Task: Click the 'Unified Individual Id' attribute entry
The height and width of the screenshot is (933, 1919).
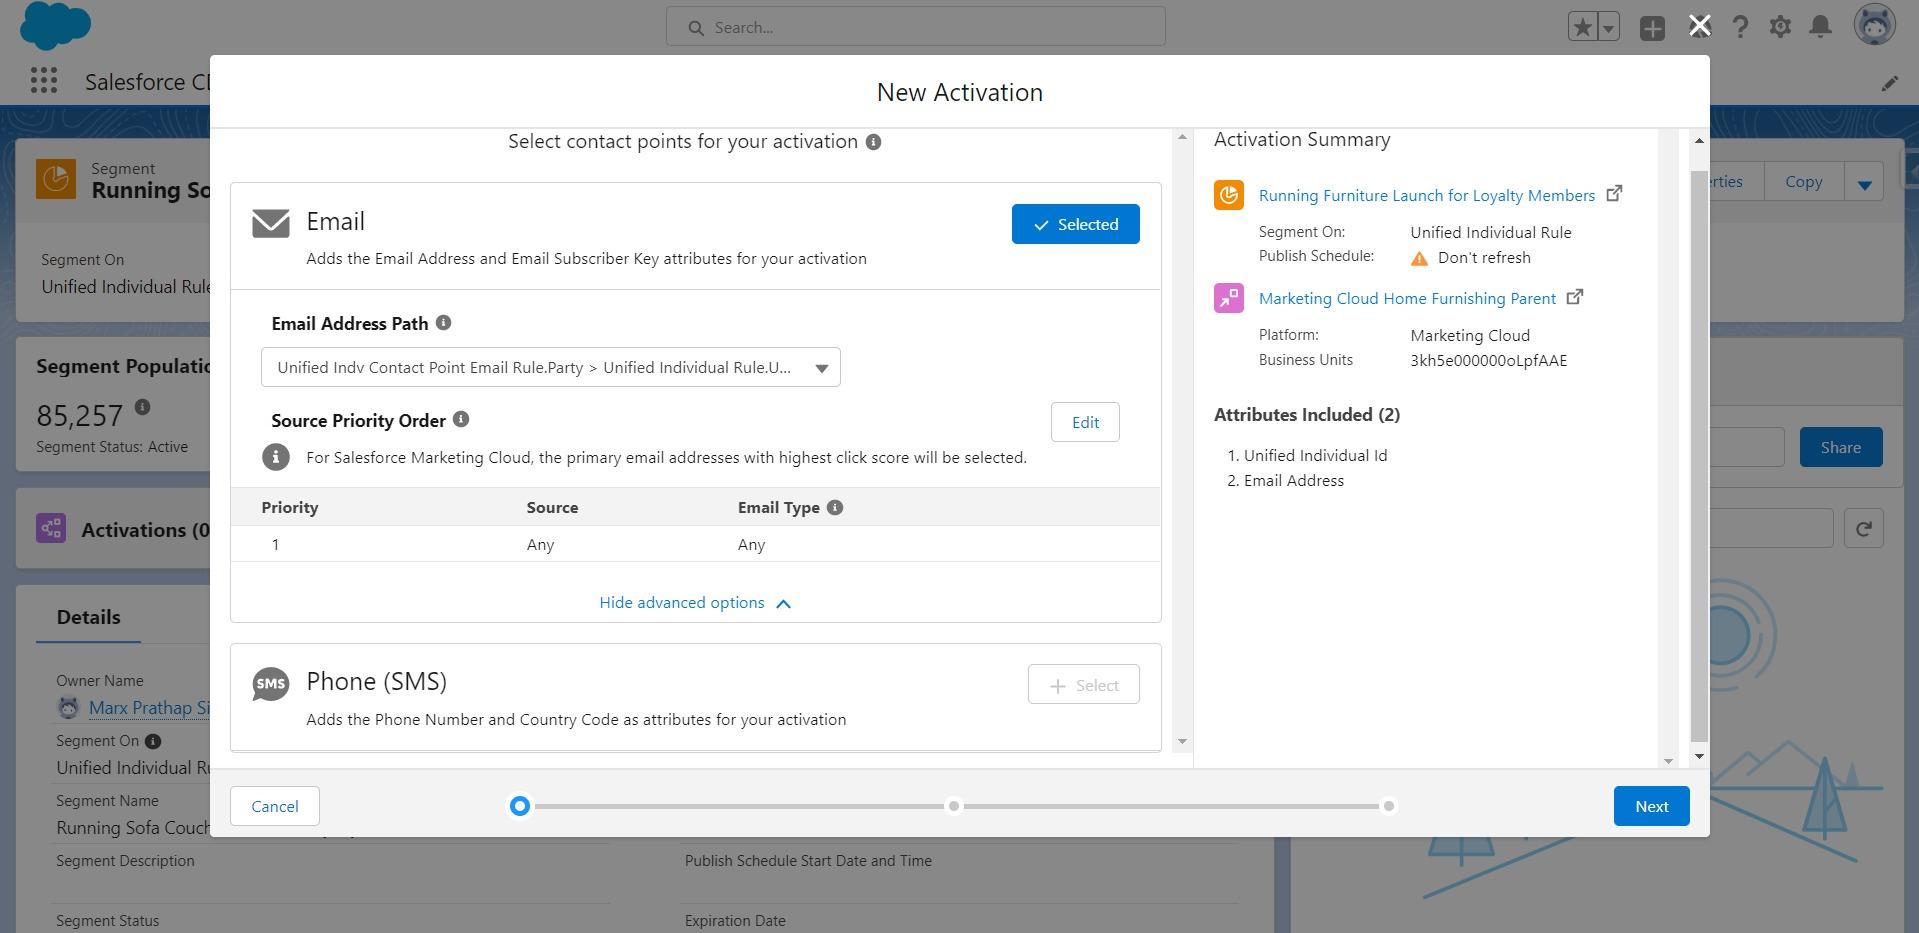Action: point(1315,455)
